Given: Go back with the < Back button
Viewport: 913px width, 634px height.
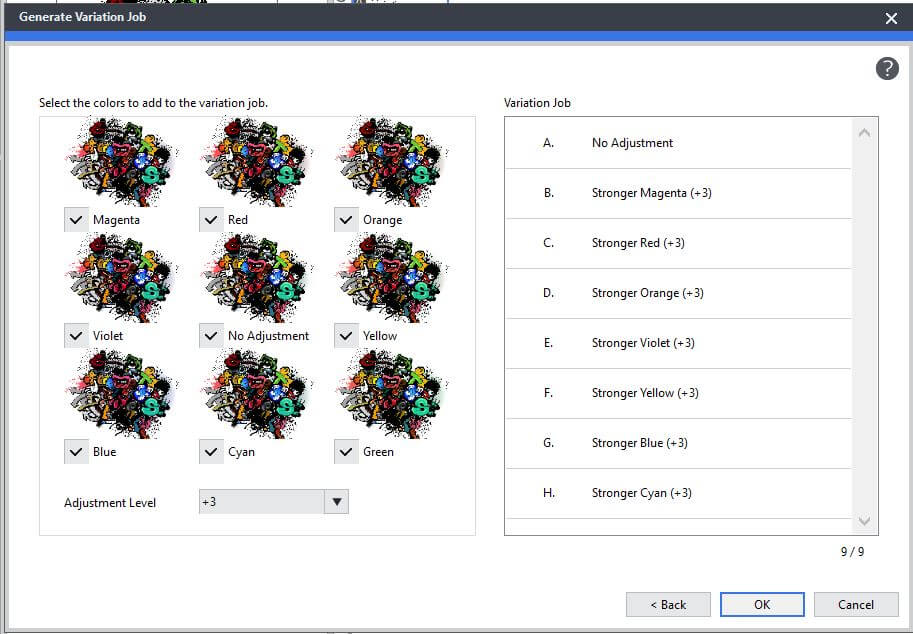Looking at the screenshot, I should click(x=668, y=604).
